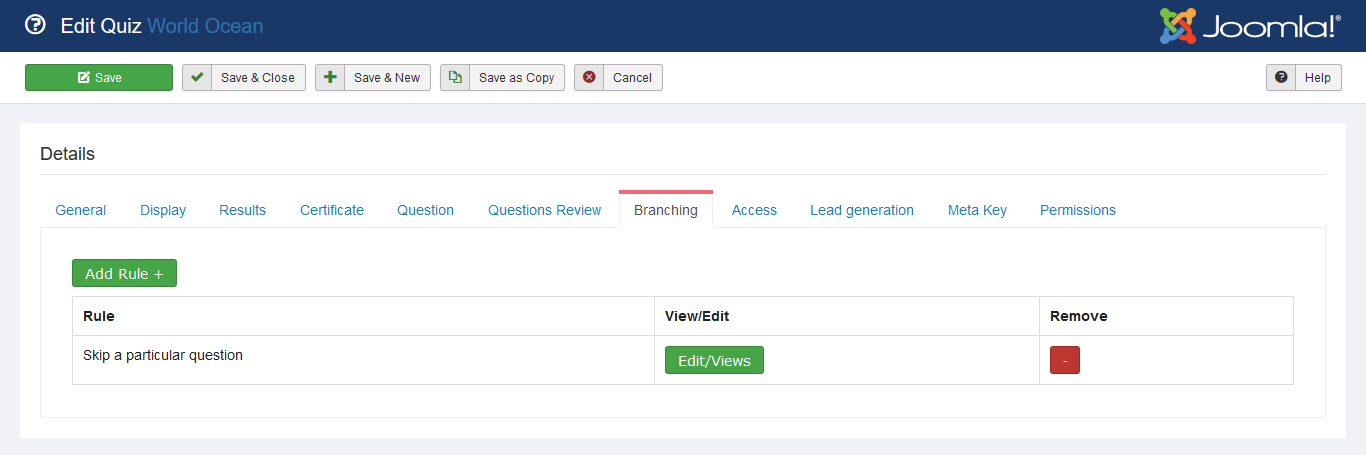
Task: Switch to Questions Review tab
Action: 545,210
